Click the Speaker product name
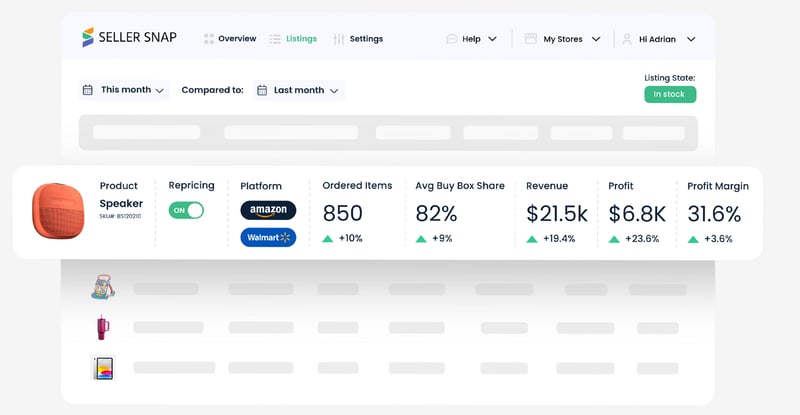This screenshot has width=800, height=415. pyautogui.click(x=121, y=204)
